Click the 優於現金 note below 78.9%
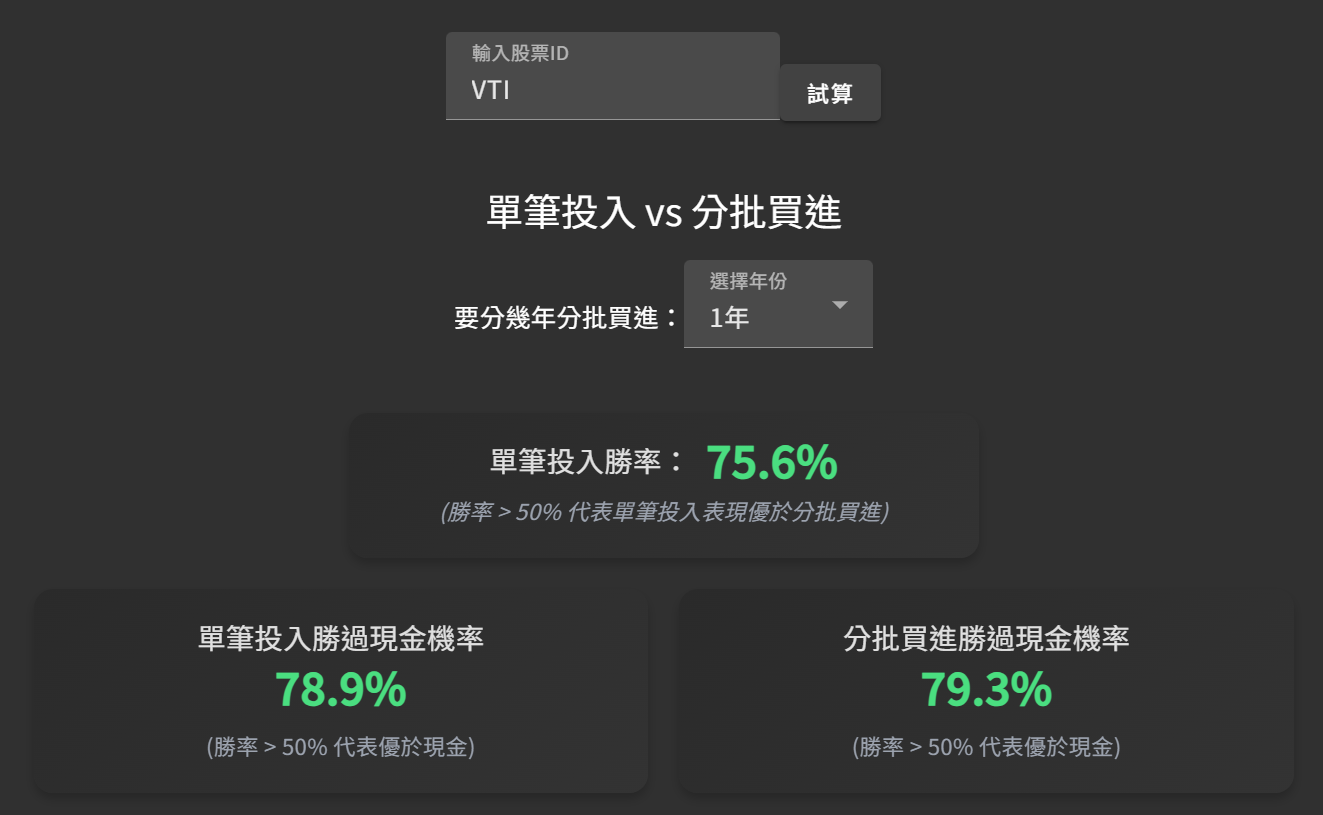The height and width of the screenshot is (815, 1323). pyautogui.click(x=340, y=747)
